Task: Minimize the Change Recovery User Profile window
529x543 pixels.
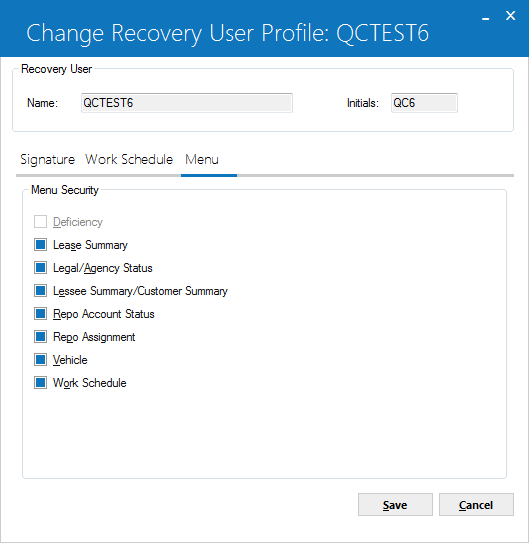Action: pyautogui.click(x=486, y=17)
